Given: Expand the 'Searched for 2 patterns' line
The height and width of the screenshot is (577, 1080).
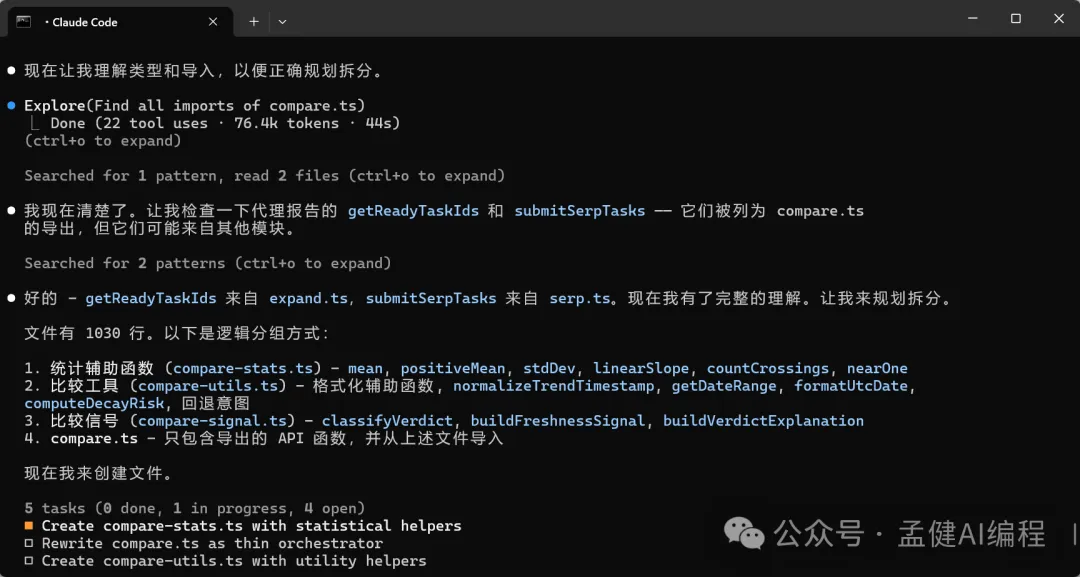Looking at the screenshot, I should coord(207,264).
